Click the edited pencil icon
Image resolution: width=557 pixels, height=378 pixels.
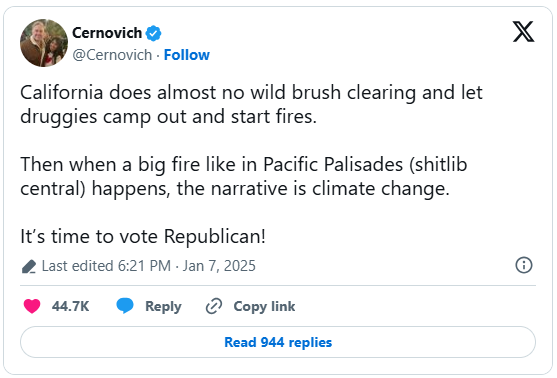coord(29,266)
